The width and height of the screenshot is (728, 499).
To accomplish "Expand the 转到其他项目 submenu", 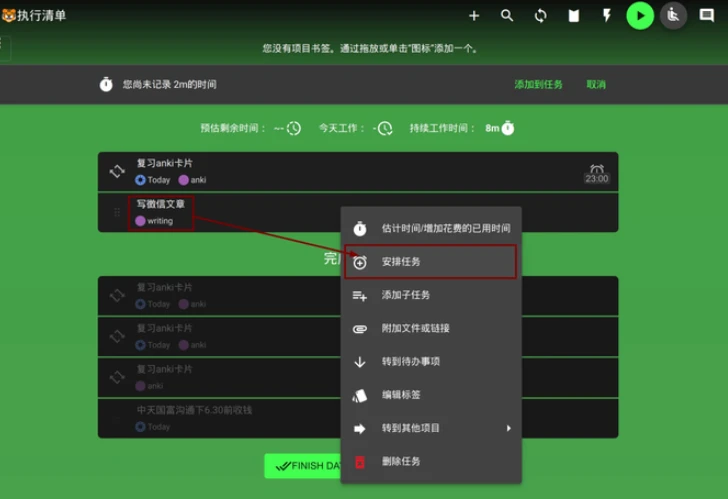I will (431, 428).
